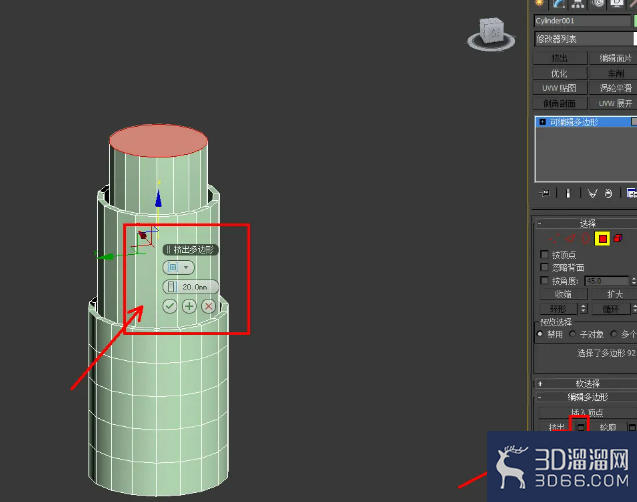Screen dimensions: 637x502
Task: Adjust the 环形 spinner arrows
Action: coord(584,309)
